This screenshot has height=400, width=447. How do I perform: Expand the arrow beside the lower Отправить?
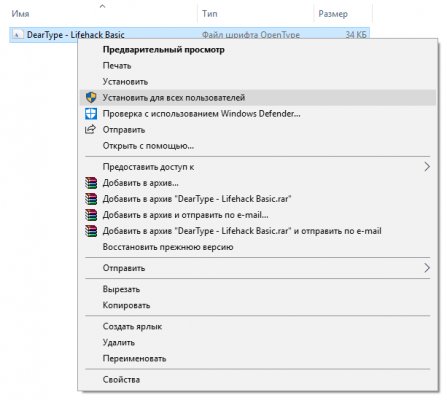[x=427, y=268]
